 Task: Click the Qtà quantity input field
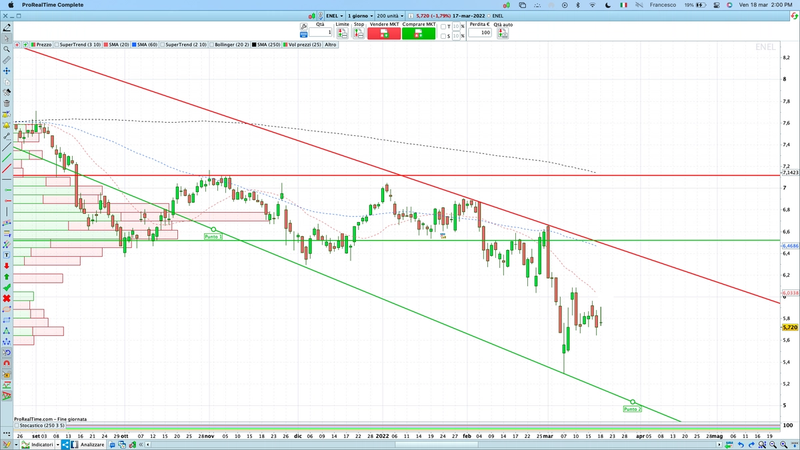point(320,33)
